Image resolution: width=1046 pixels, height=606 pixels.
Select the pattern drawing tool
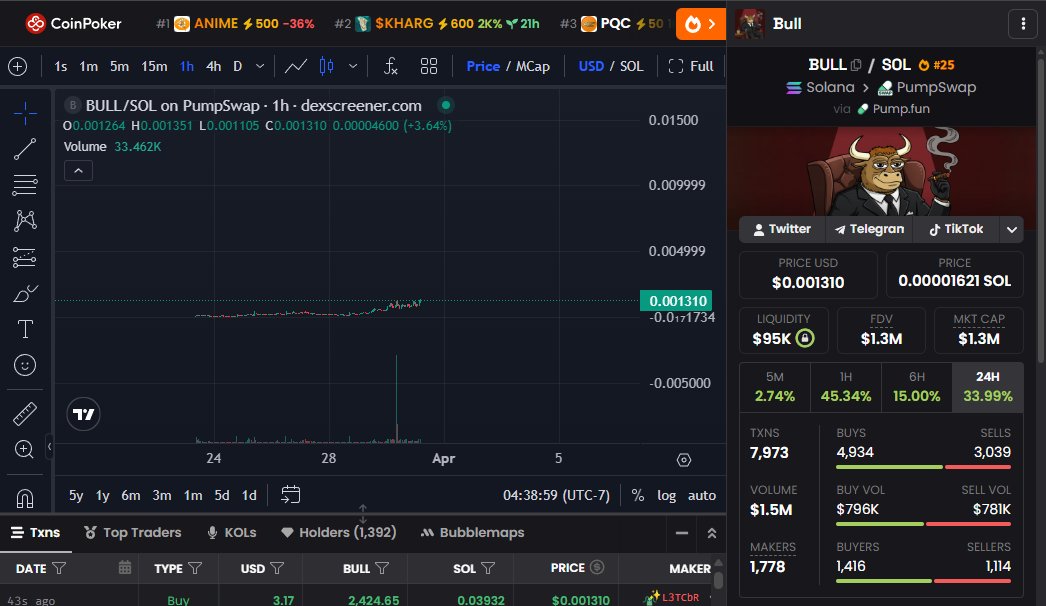click(x=25, y=221)
